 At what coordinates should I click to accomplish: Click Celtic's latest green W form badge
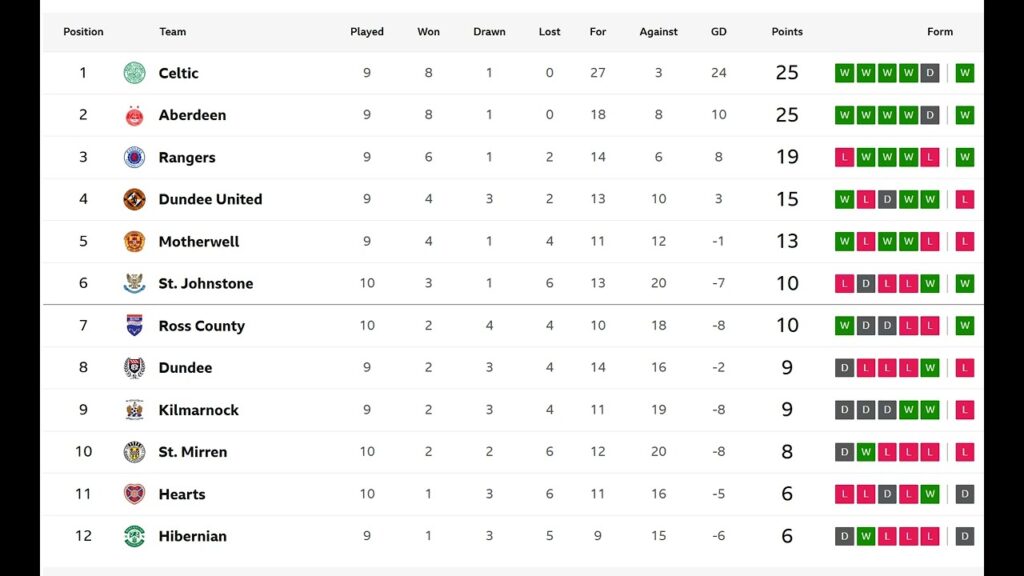[964, 73]
